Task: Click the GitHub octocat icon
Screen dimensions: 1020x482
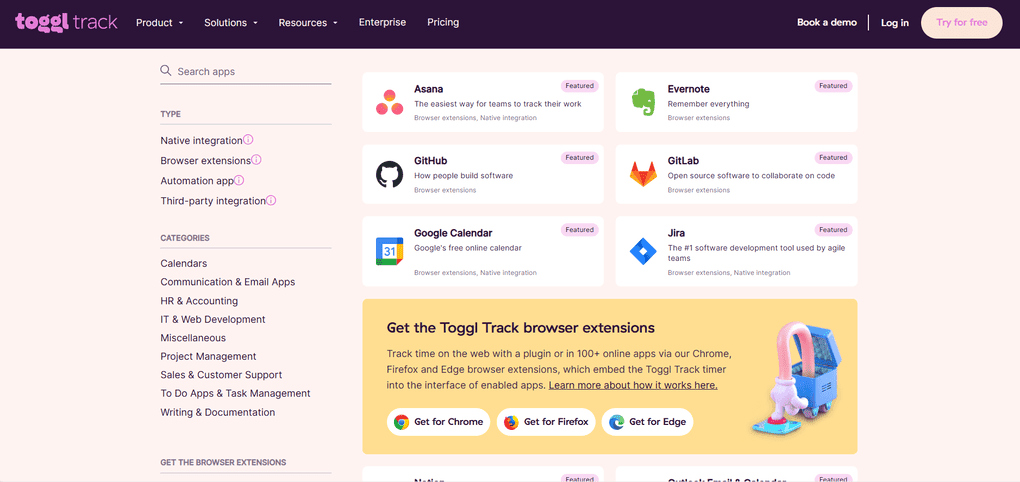Action: click(x=389, y=174)
